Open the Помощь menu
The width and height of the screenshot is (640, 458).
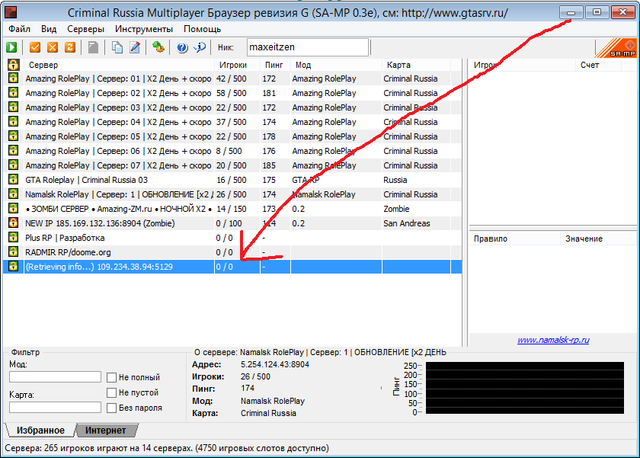point(202,29)
